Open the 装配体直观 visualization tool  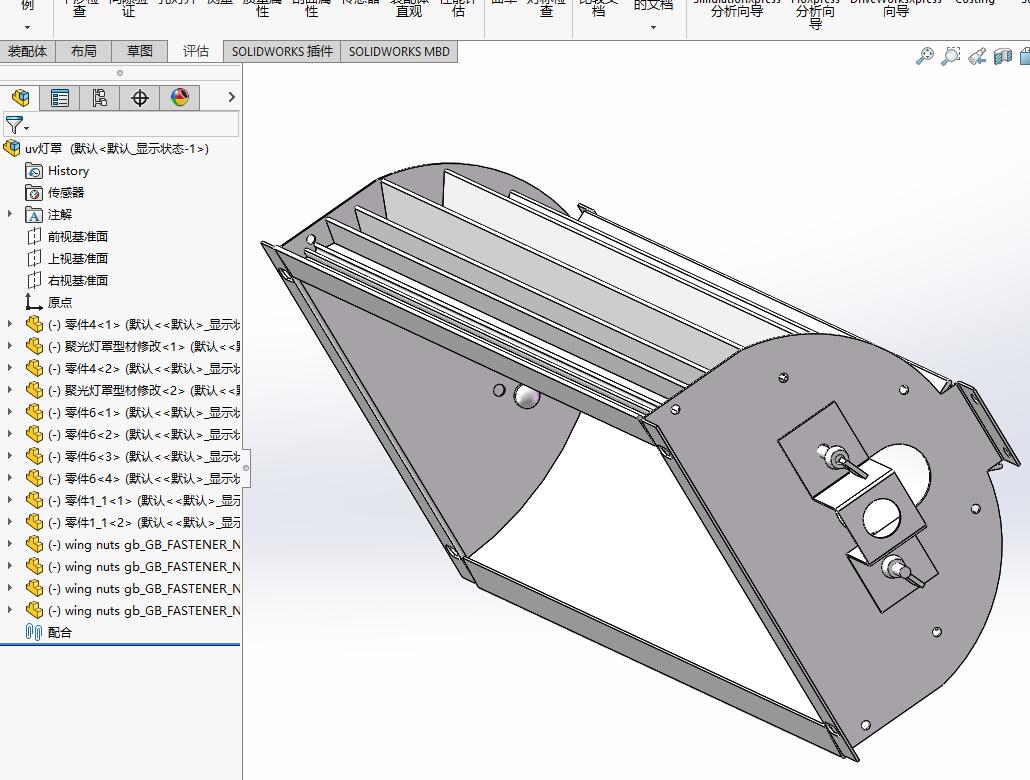409,8
